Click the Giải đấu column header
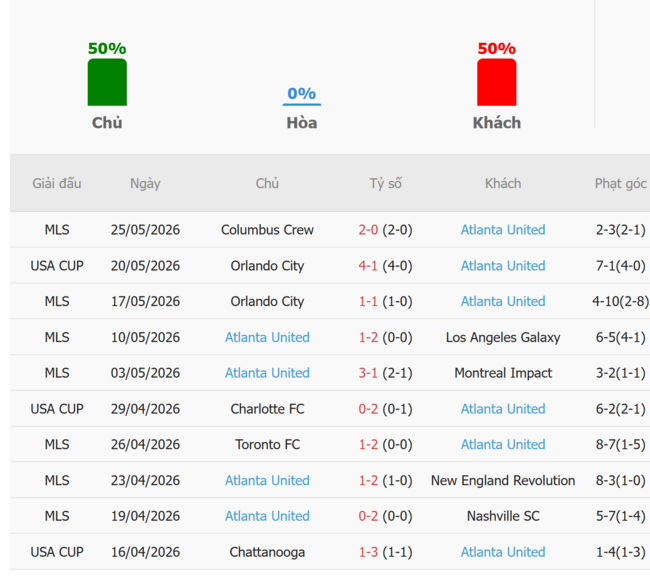The height and width of the screenshot is (577, 650). [x=57, y=183]
